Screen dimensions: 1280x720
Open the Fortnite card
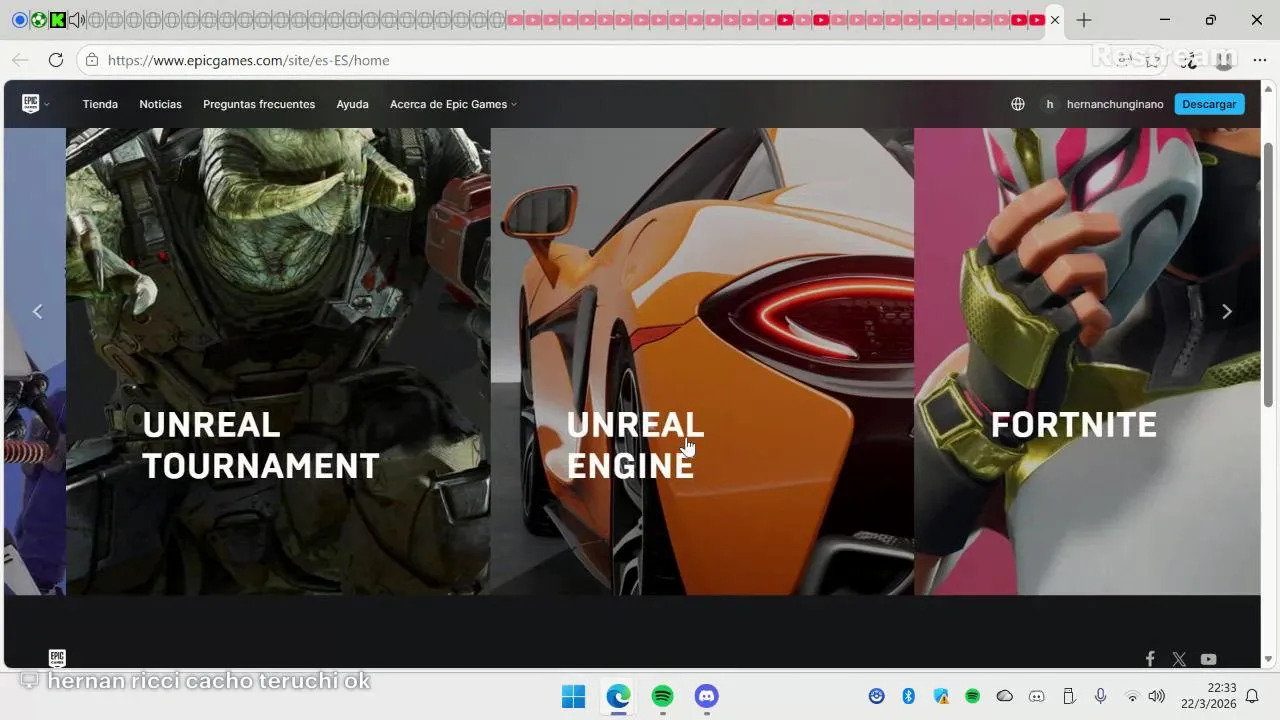click(1087, 361)
